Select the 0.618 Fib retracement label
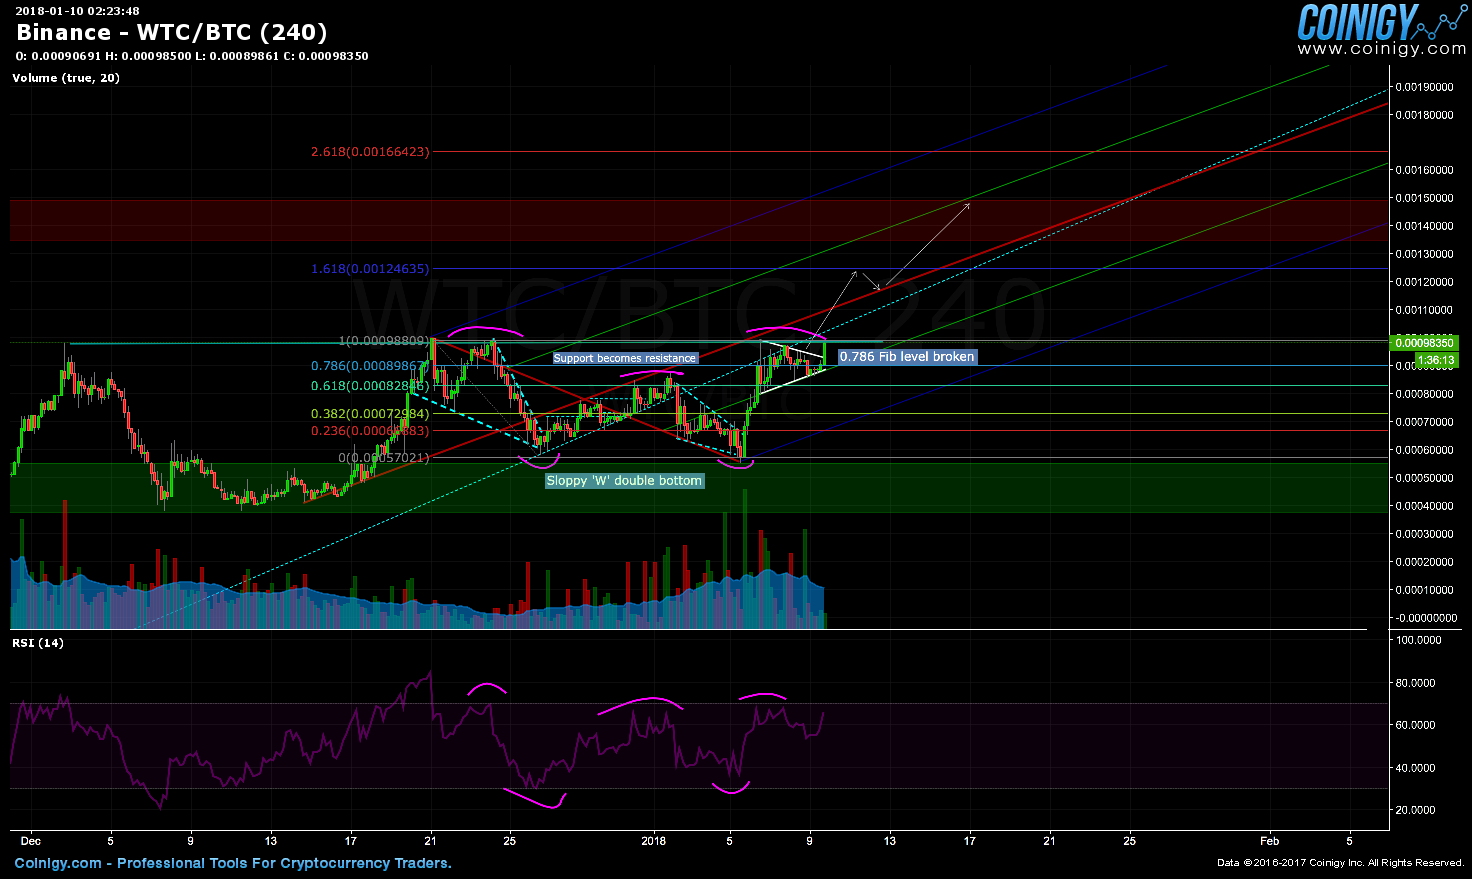This screenshot has height=879, width=1472. coord(370,386)
